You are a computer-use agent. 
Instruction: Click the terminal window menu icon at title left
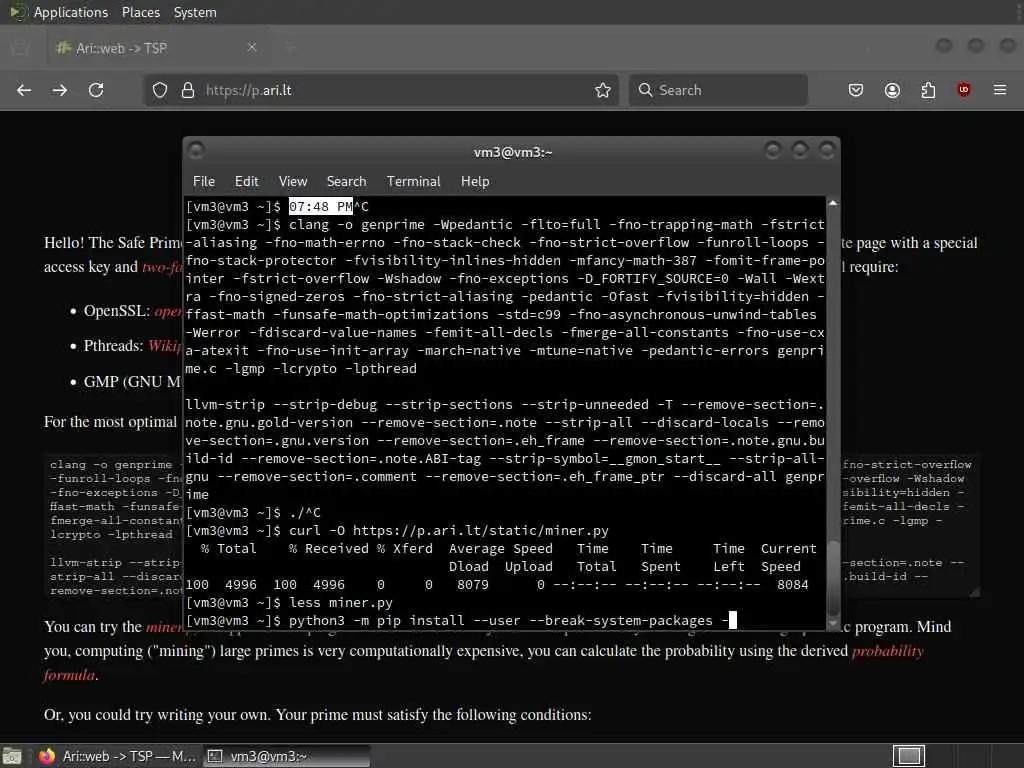tap(196, 151)
